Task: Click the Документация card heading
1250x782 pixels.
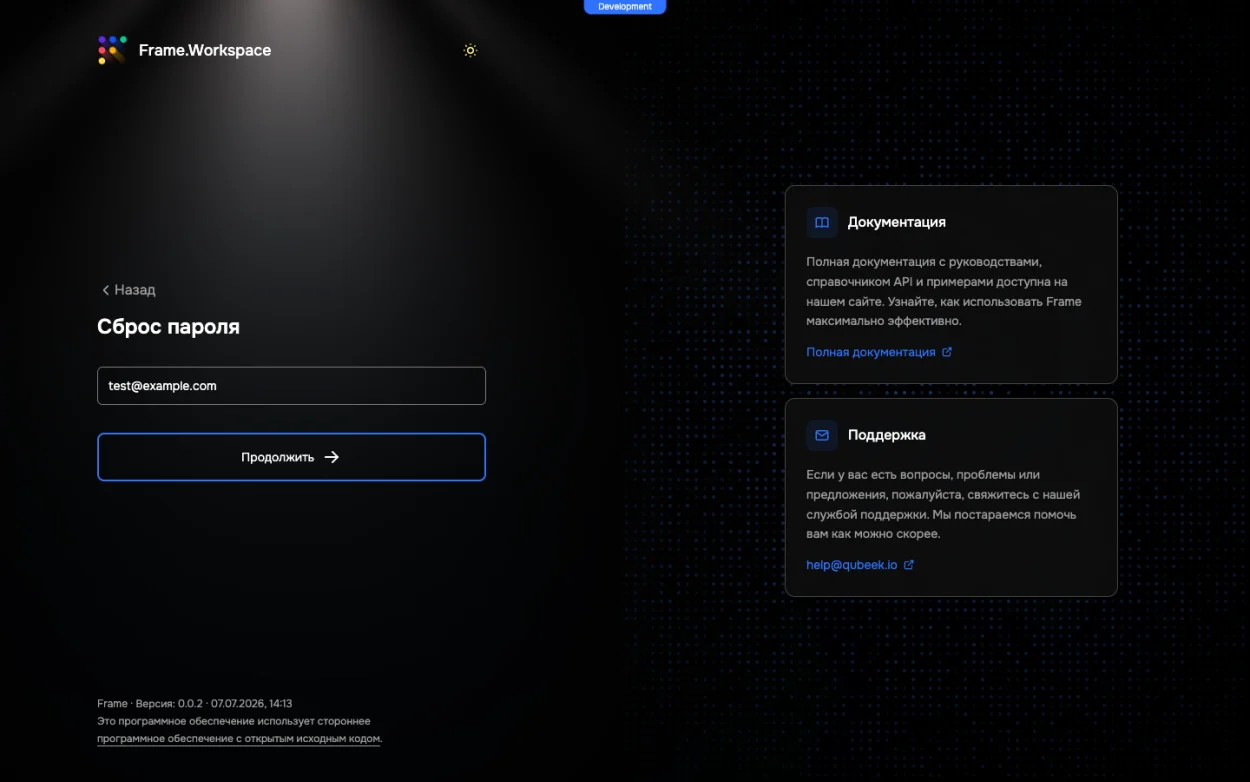Action: [x=897, y=222]
